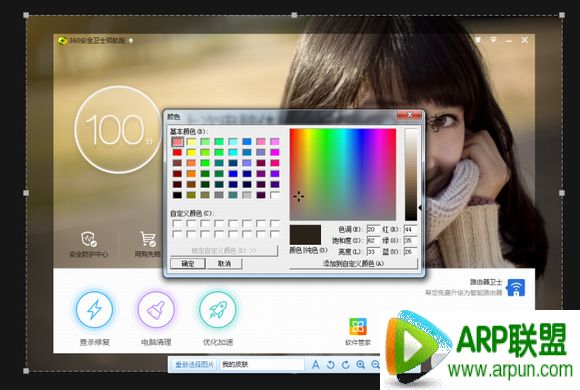This screenshot has height=390, width=580.
Task: Select the last custom color slot
Action: click(x=275, y=234)
